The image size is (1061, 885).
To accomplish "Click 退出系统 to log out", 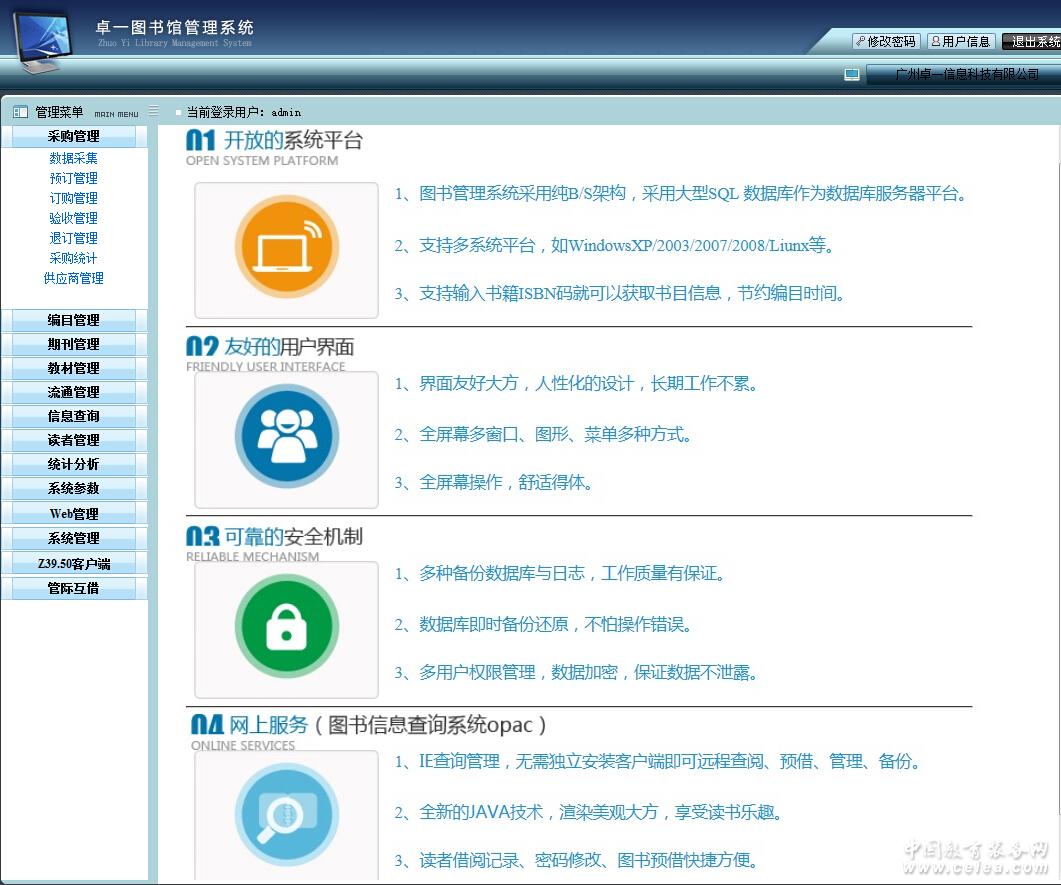I will (1032, 41).
